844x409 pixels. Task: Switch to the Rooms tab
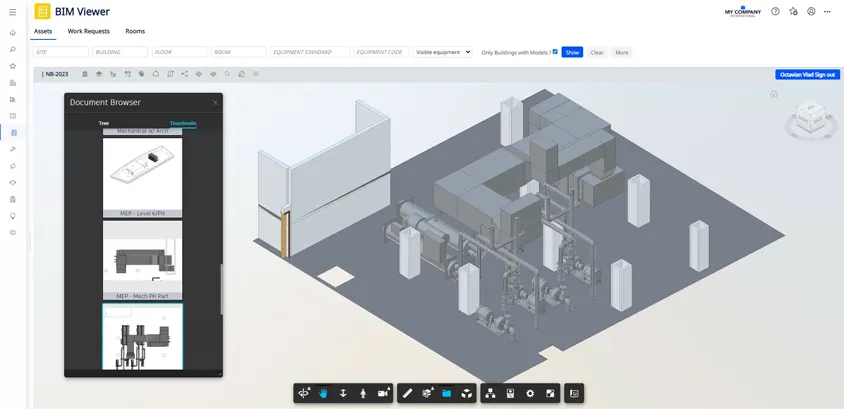(135, 31)
